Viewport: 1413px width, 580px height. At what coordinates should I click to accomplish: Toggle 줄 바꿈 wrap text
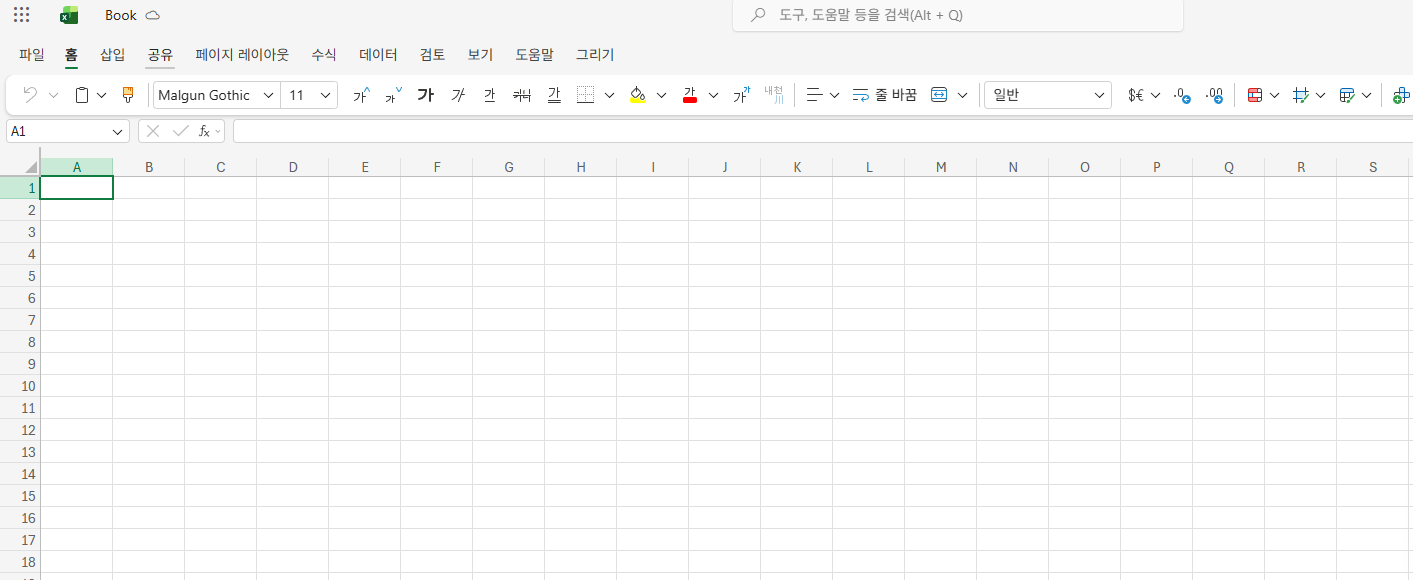884,95
